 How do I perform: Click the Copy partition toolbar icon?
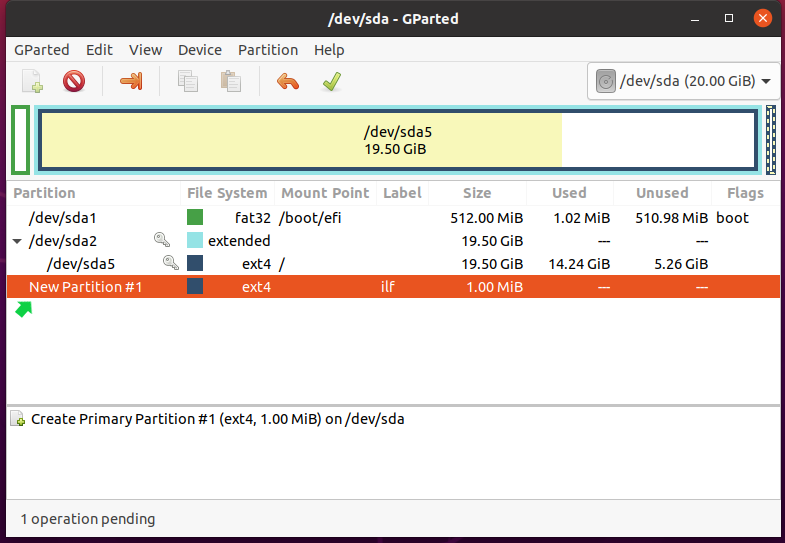click(x=188, y=81)
